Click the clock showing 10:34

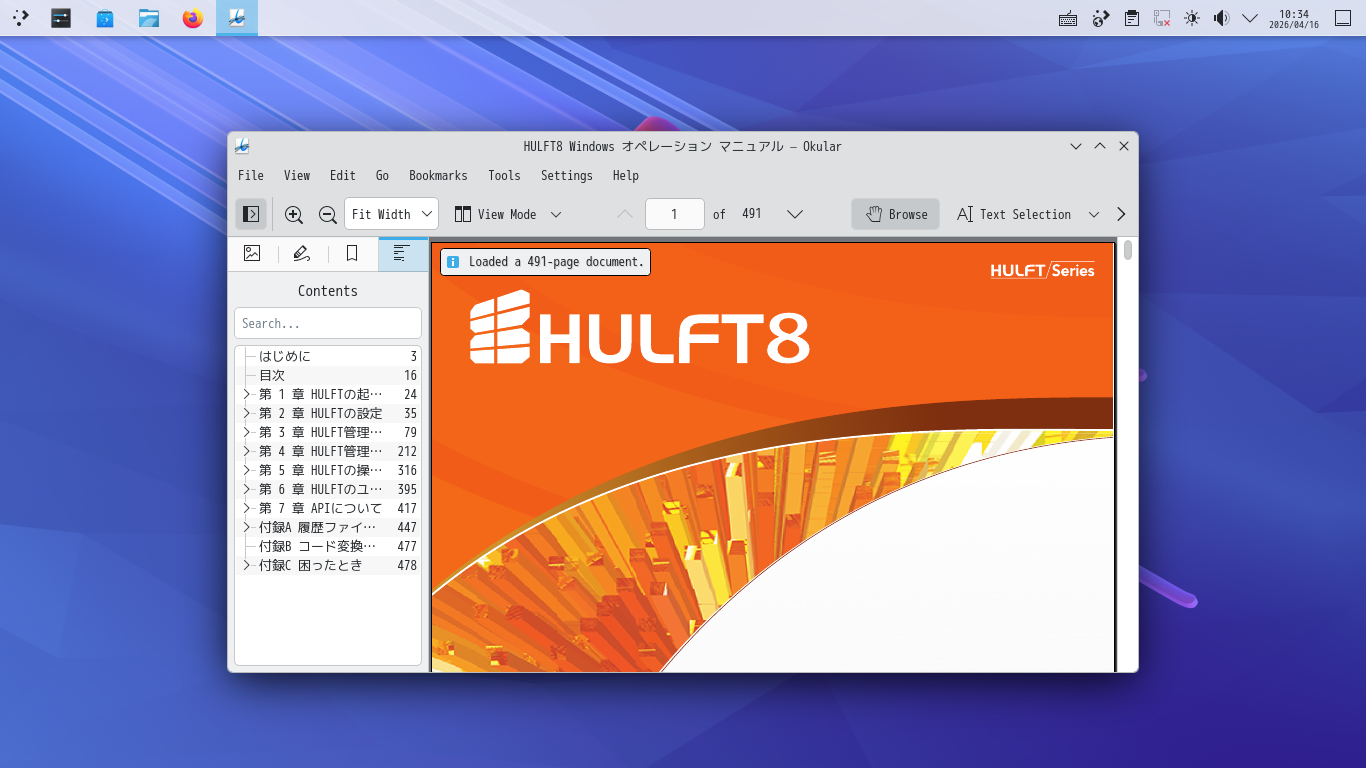(1294, 18)
